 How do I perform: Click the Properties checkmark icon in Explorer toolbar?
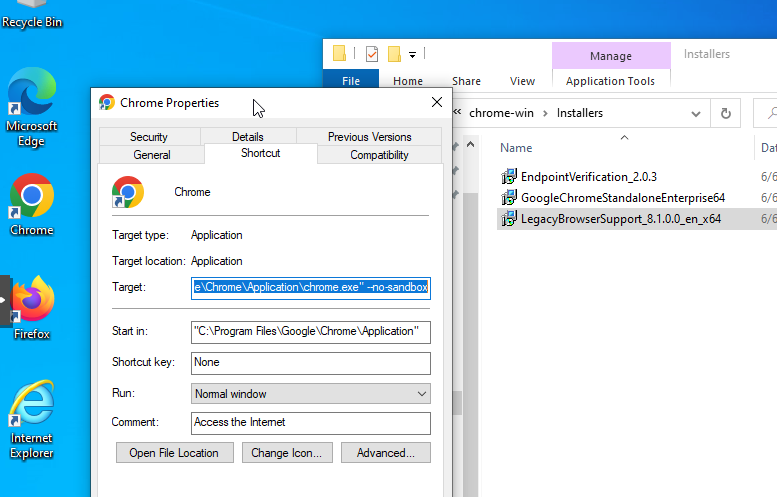[x=372, y=54]
